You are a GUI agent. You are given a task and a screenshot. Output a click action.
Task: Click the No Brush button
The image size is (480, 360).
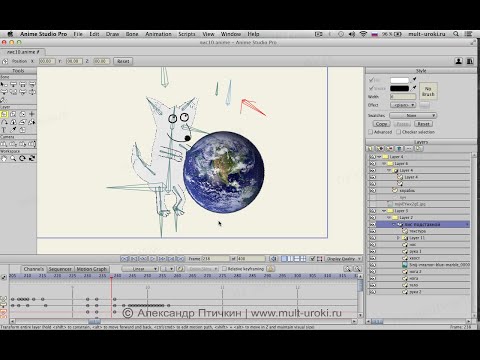click(428, 91)
